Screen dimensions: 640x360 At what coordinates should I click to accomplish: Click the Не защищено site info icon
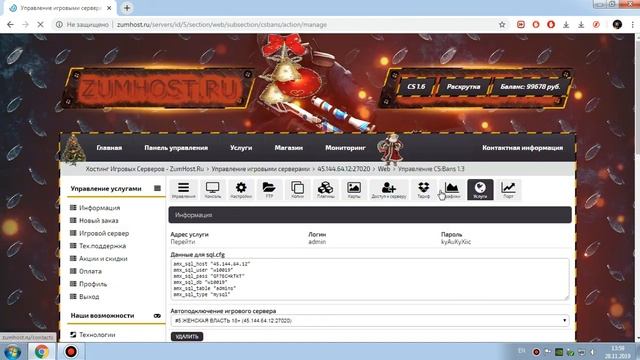(59, 24)
